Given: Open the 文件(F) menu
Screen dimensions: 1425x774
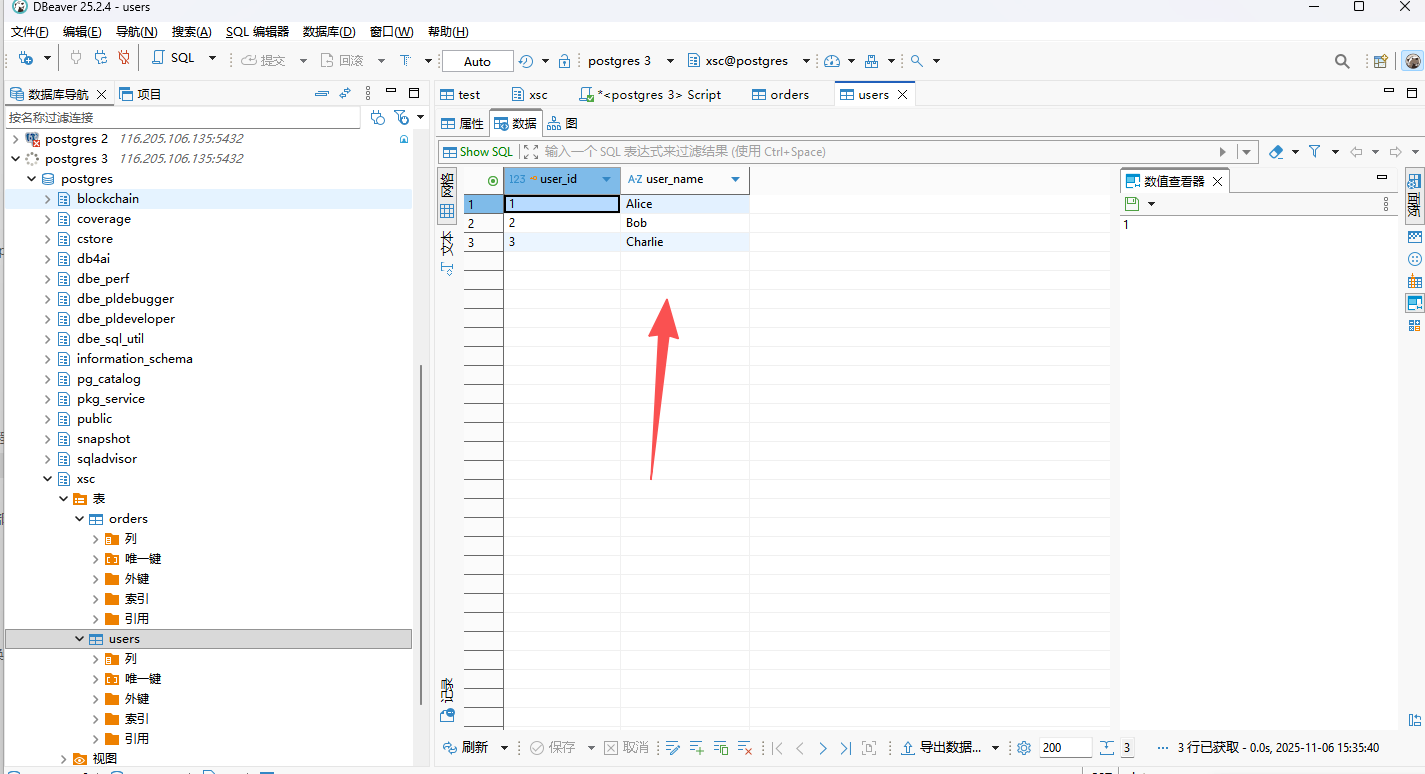Looking at the screenshot, I should click(x=30, y=32).
